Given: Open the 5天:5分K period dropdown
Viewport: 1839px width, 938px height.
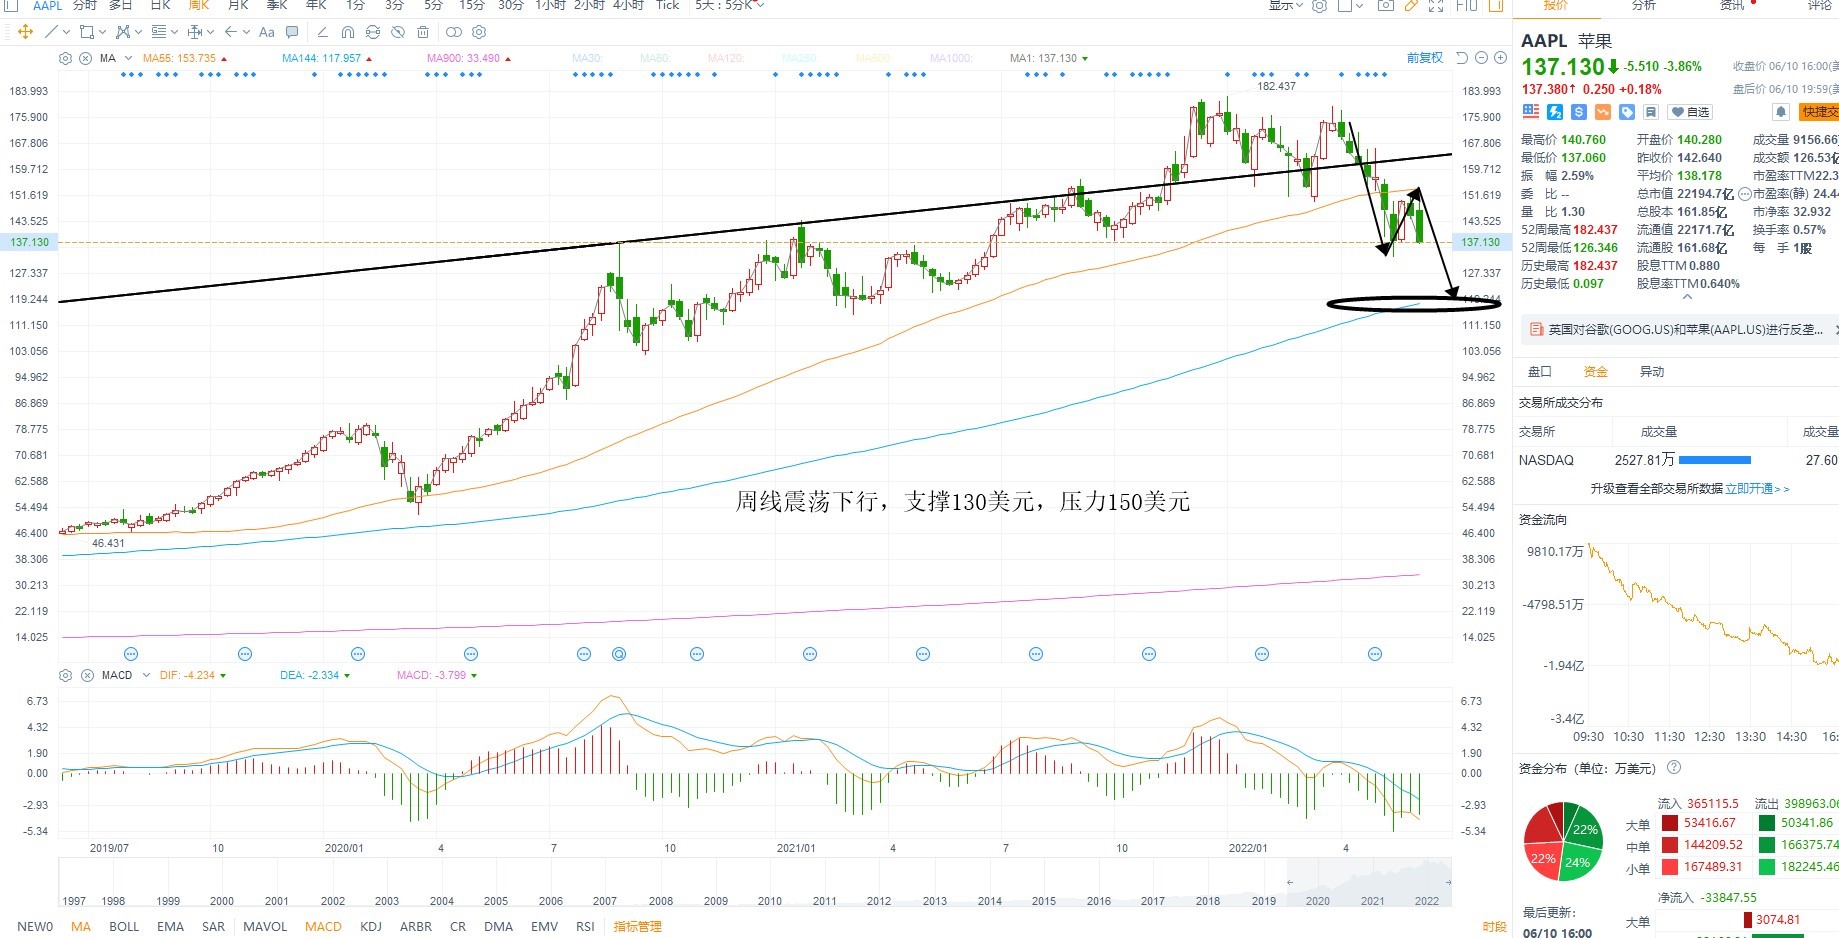Looking at the screenshot, I should click(730, 5).
